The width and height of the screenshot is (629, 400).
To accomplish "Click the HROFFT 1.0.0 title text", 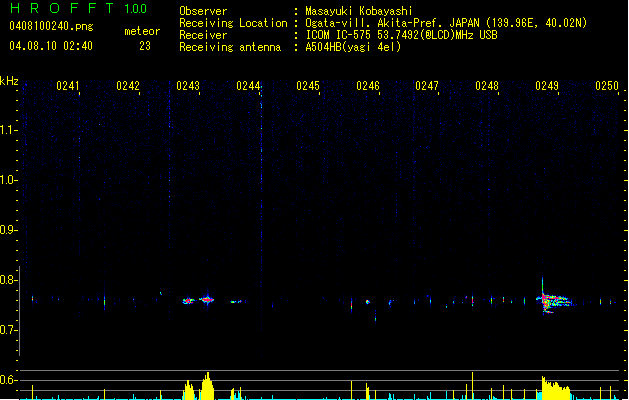I will [x=78, y=8].
